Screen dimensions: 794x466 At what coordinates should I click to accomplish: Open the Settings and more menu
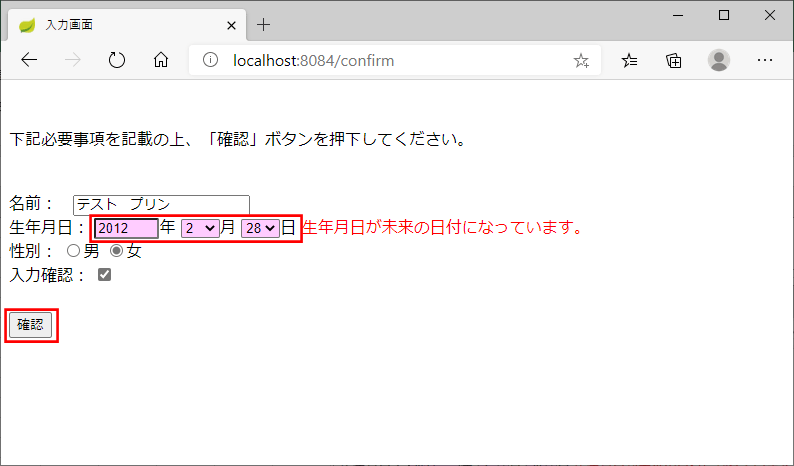click(765, 60)
